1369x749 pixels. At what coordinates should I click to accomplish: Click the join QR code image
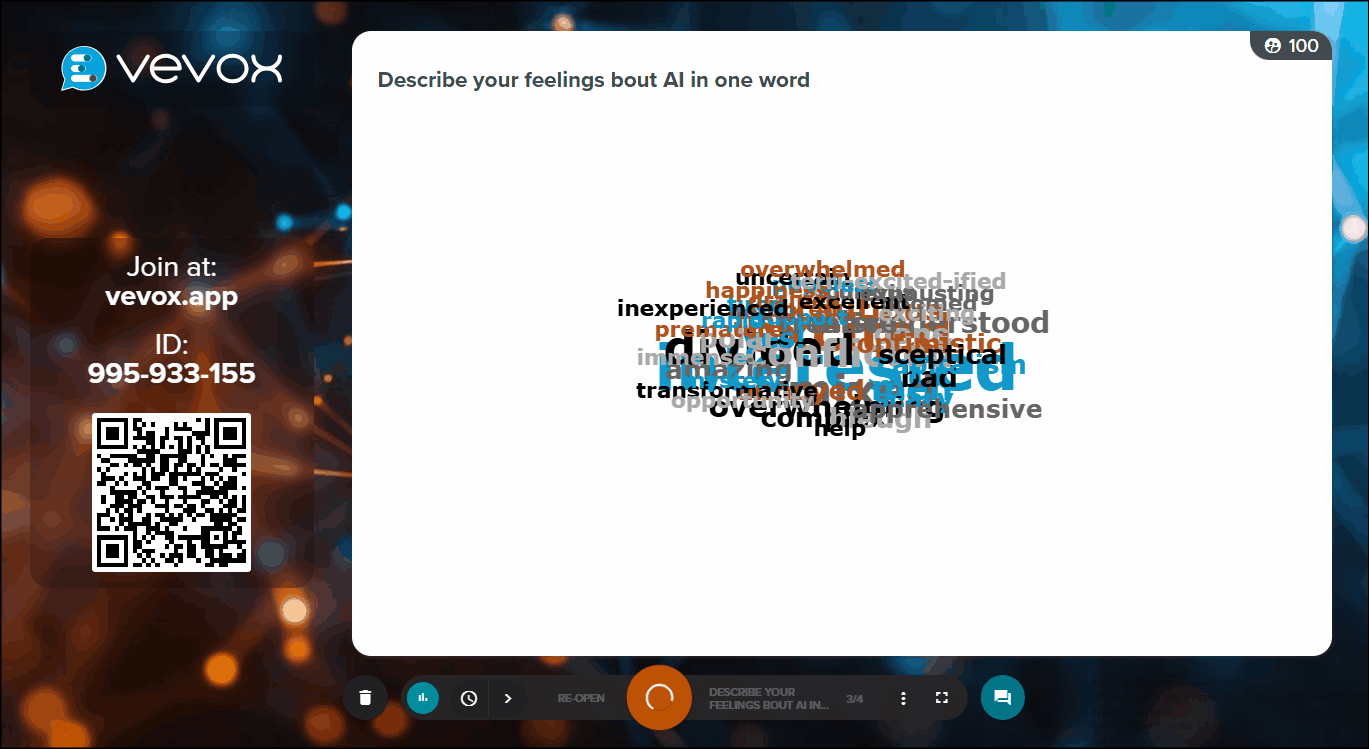tap(171, 492)
